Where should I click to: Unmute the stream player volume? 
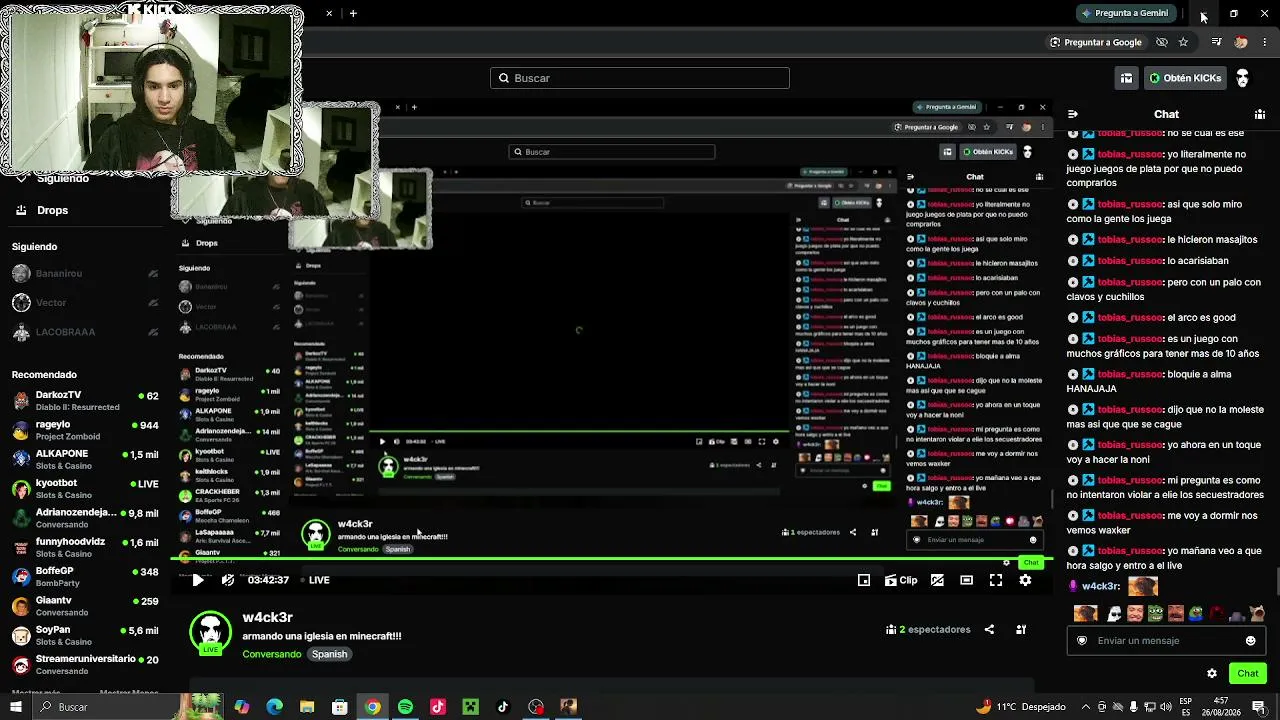tap(228, 580)
